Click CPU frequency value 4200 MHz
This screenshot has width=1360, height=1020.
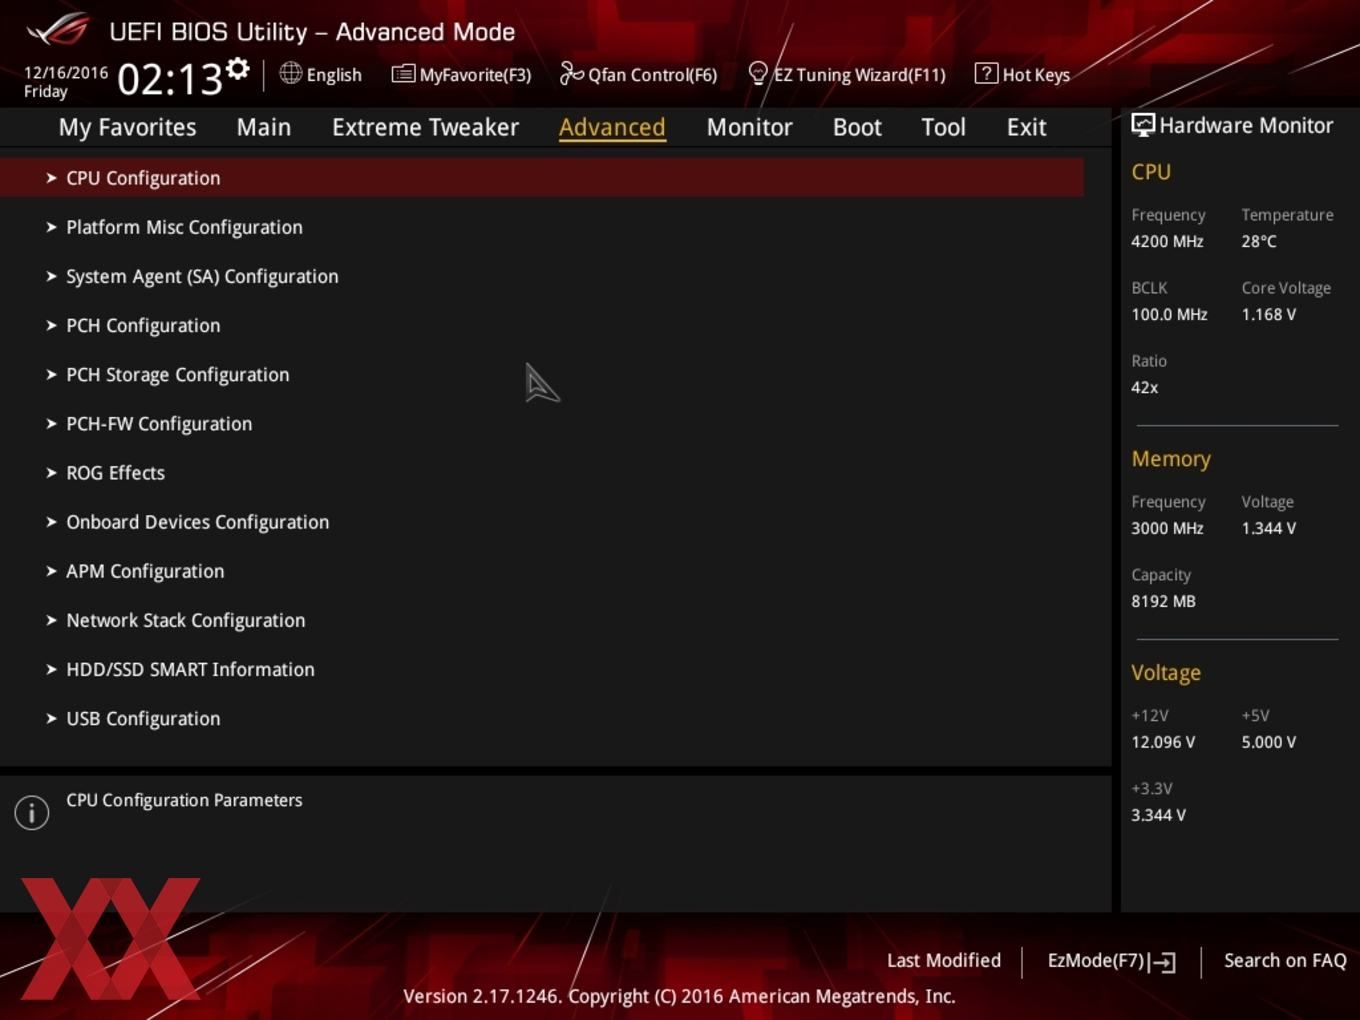[1167, 241]
